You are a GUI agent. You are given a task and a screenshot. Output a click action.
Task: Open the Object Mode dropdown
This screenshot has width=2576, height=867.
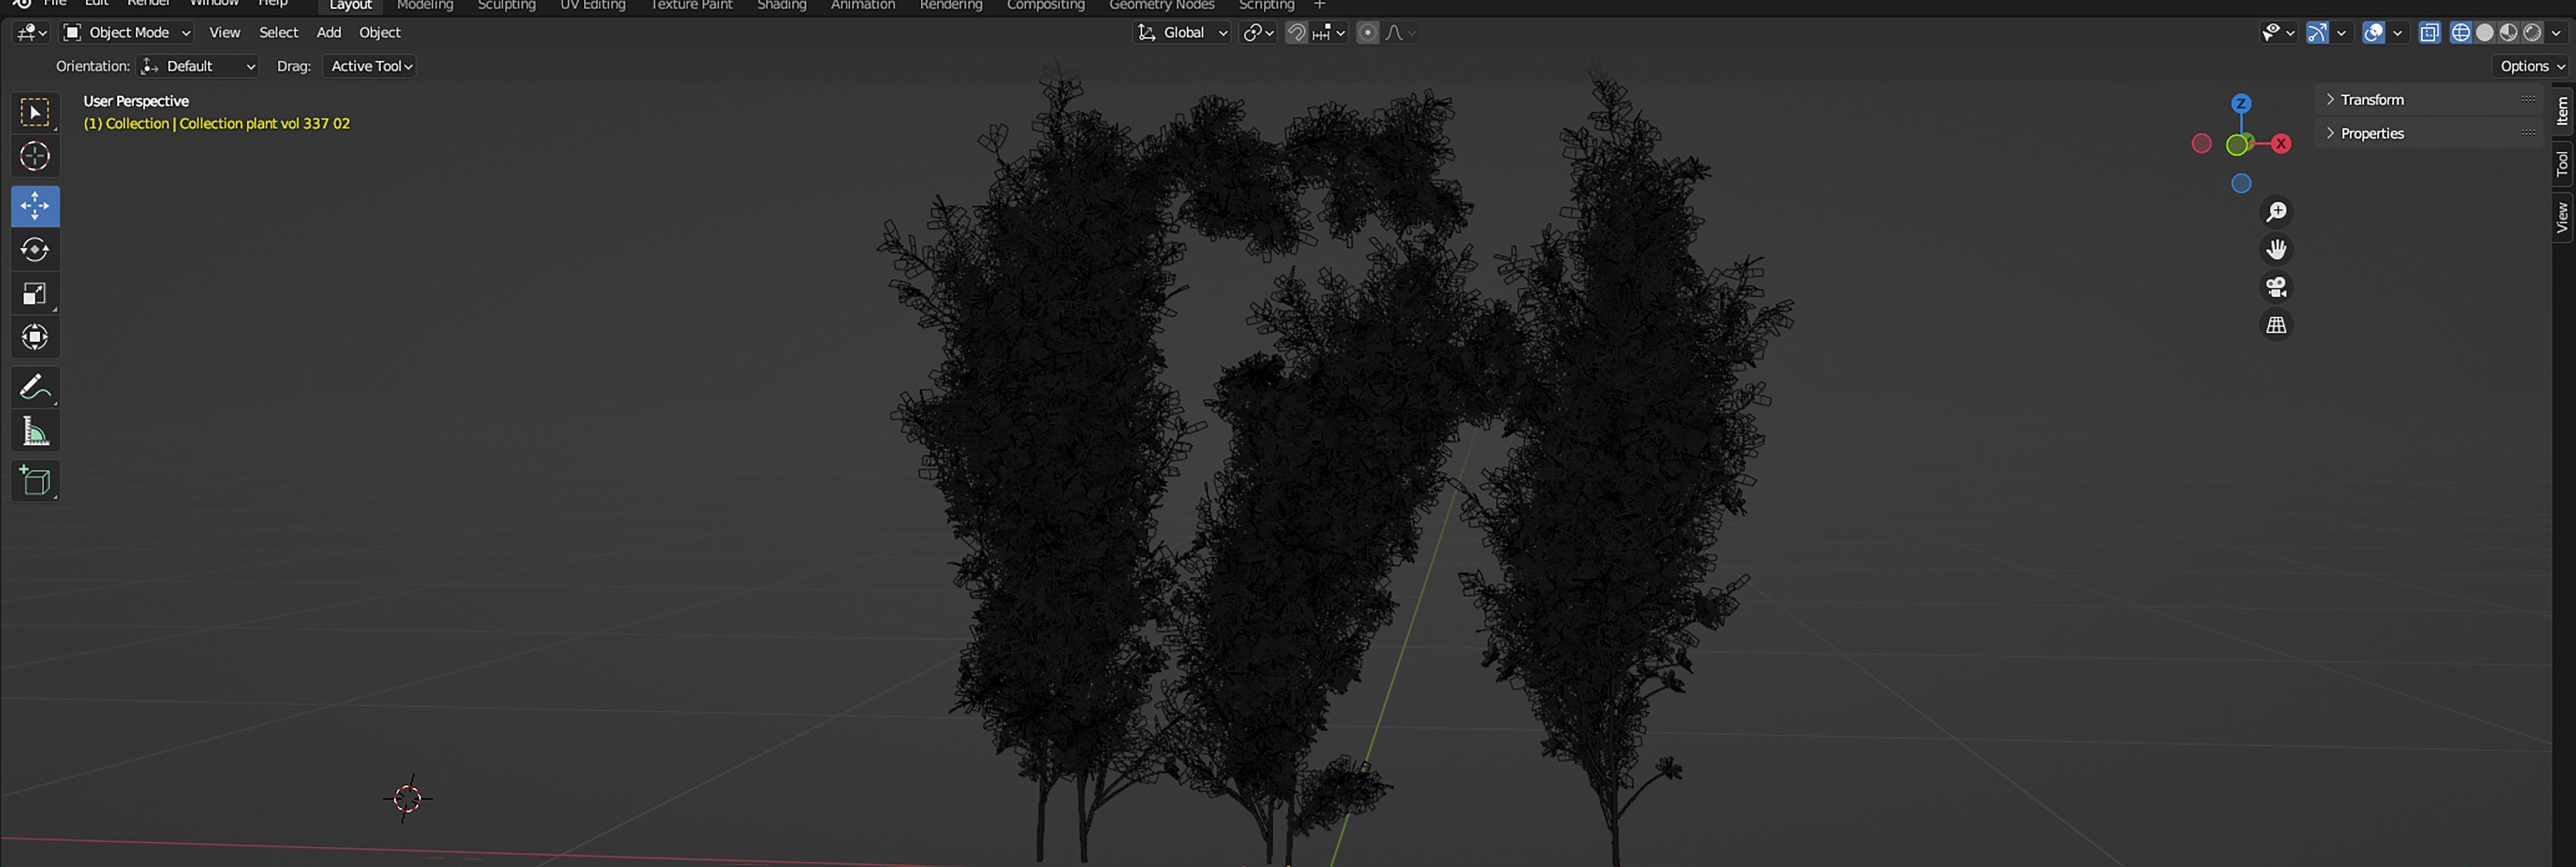coord(127,33)
